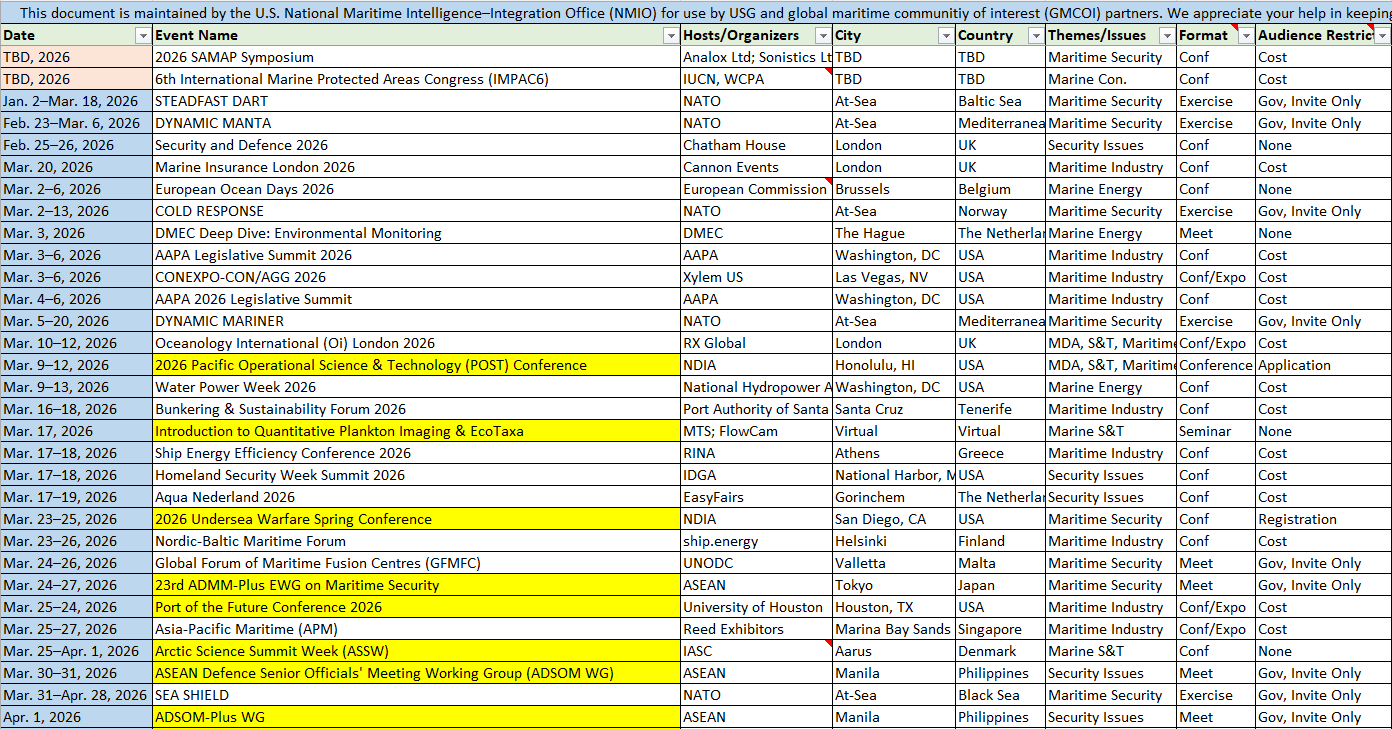Click the Mar. 31–Apr. 28, 2026 date cell
Screen dimensions: 1392x729
75,695
